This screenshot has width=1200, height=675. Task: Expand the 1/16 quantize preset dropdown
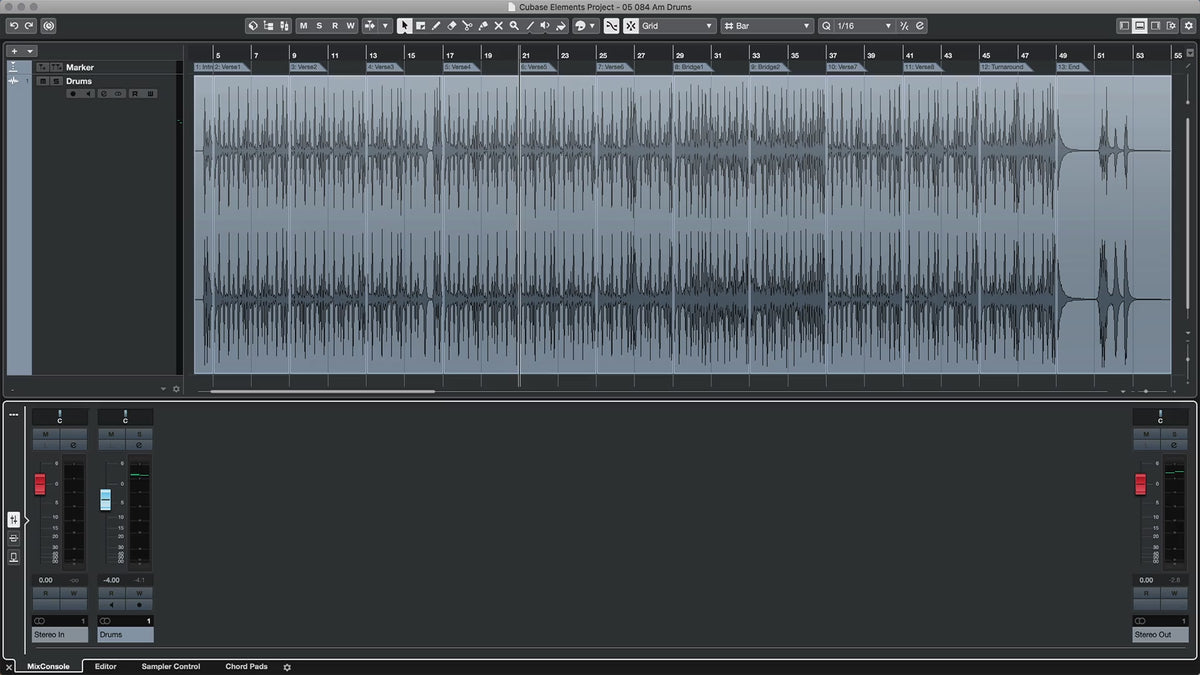[x=856, y=26]
